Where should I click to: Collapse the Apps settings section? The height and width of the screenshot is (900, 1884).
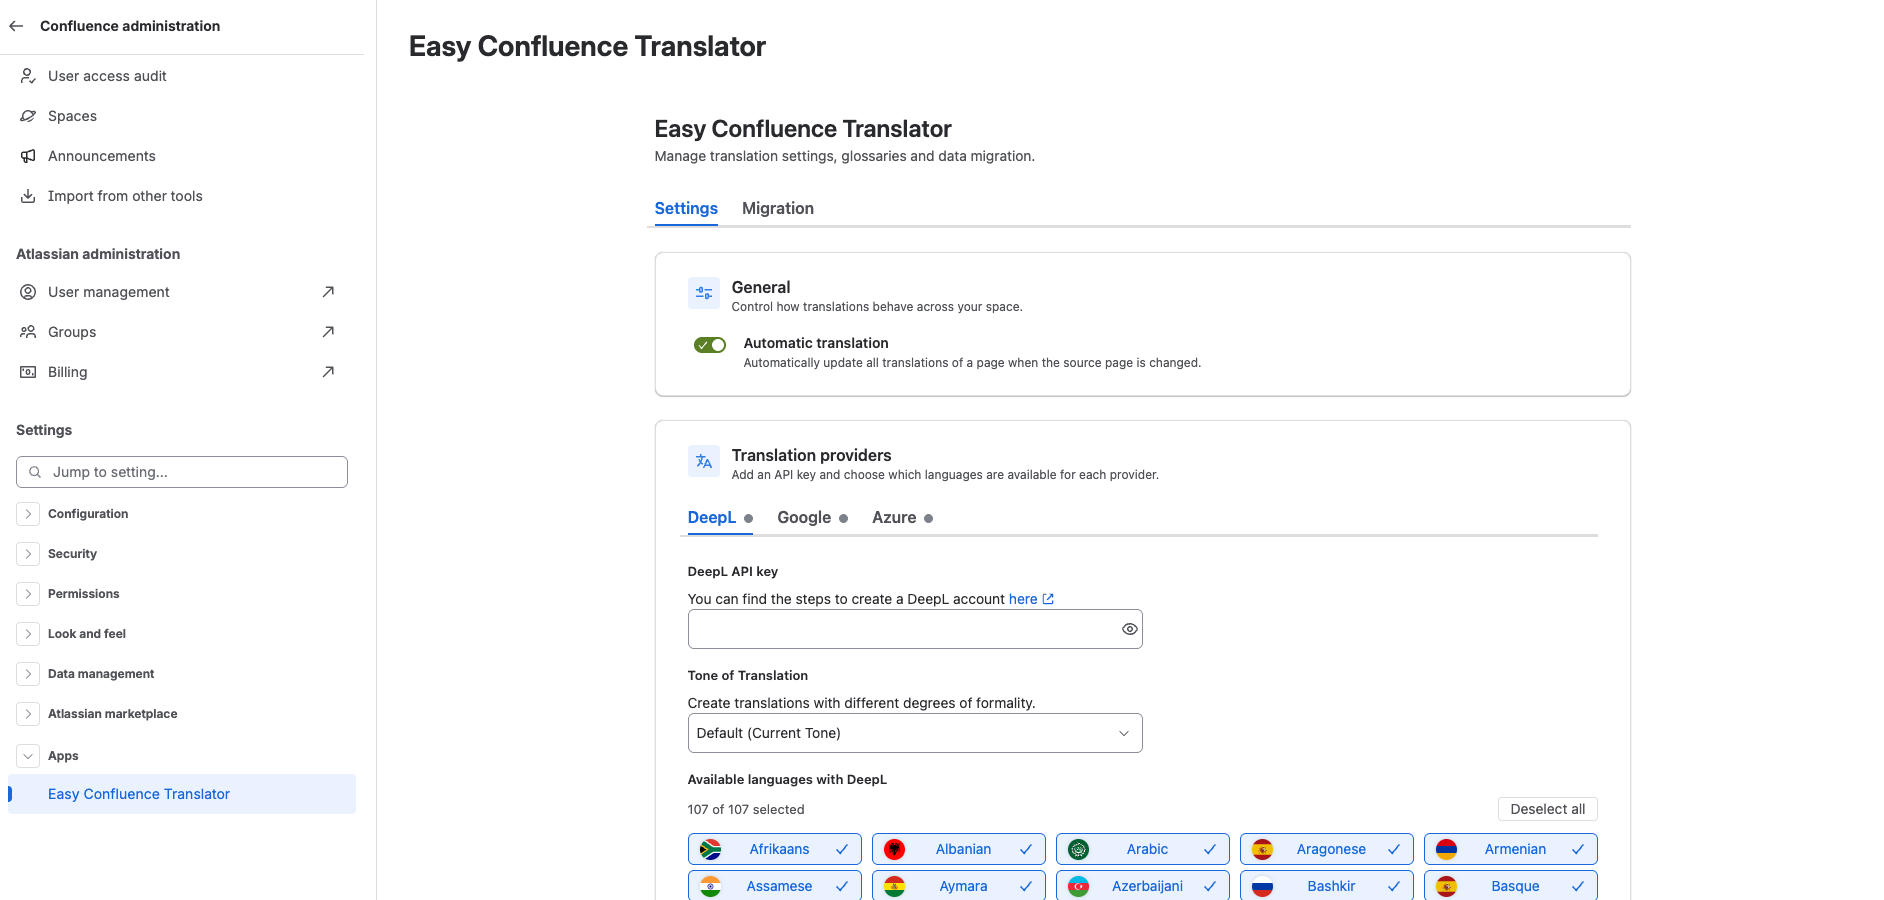(28, 756)
